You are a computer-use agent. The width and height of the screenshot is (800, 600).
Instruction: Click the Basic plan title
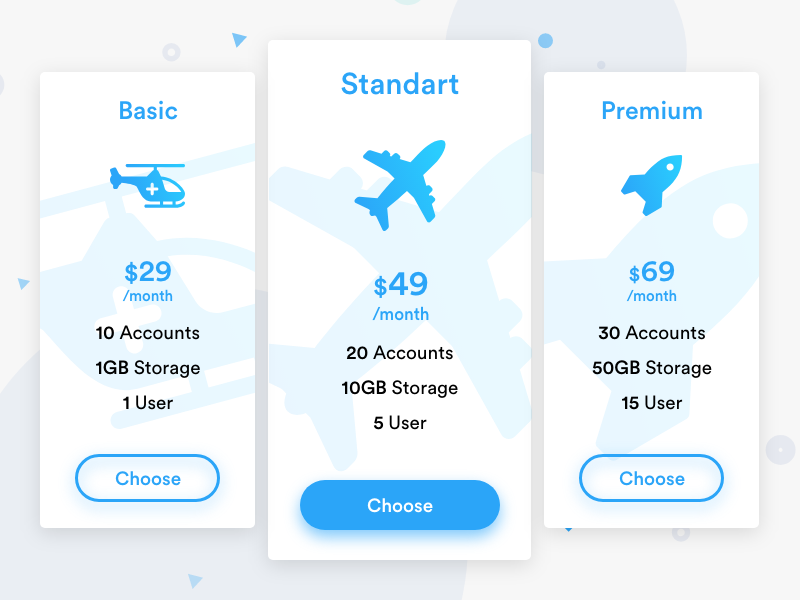[x=148, y=111]
